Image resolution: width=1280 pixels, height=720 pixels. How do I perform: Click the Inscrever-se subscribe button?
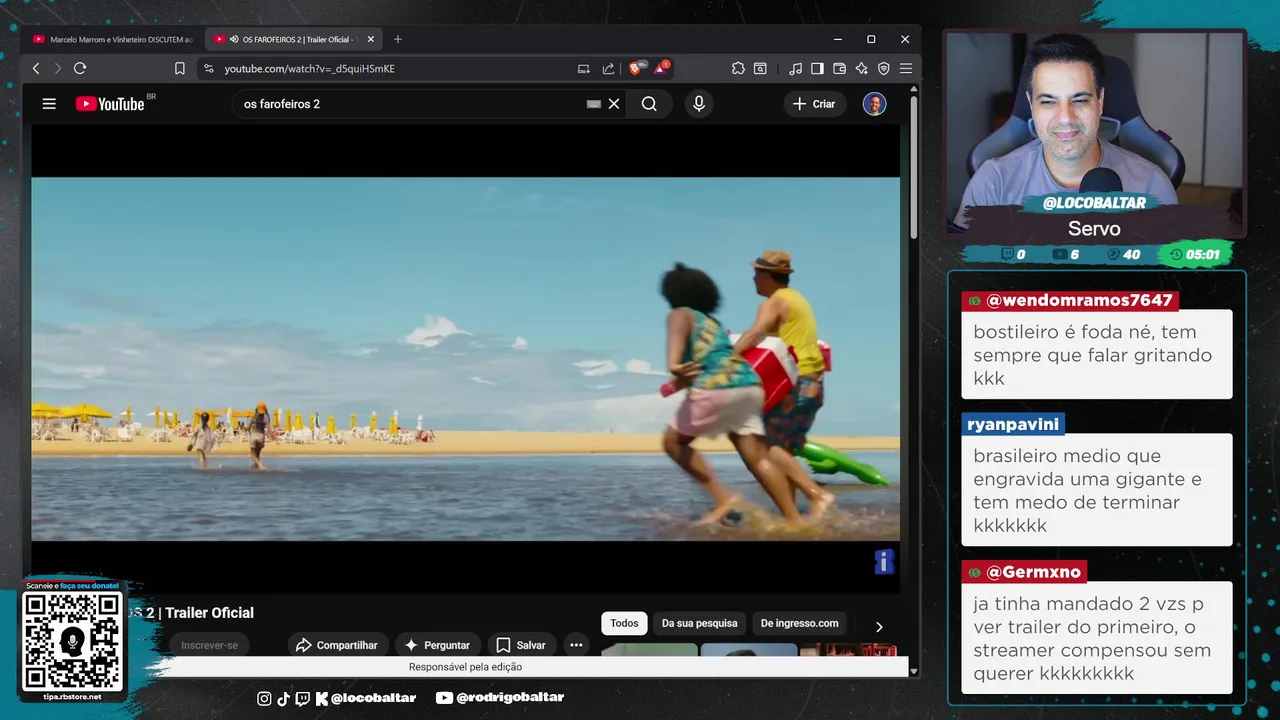point(209,645)
